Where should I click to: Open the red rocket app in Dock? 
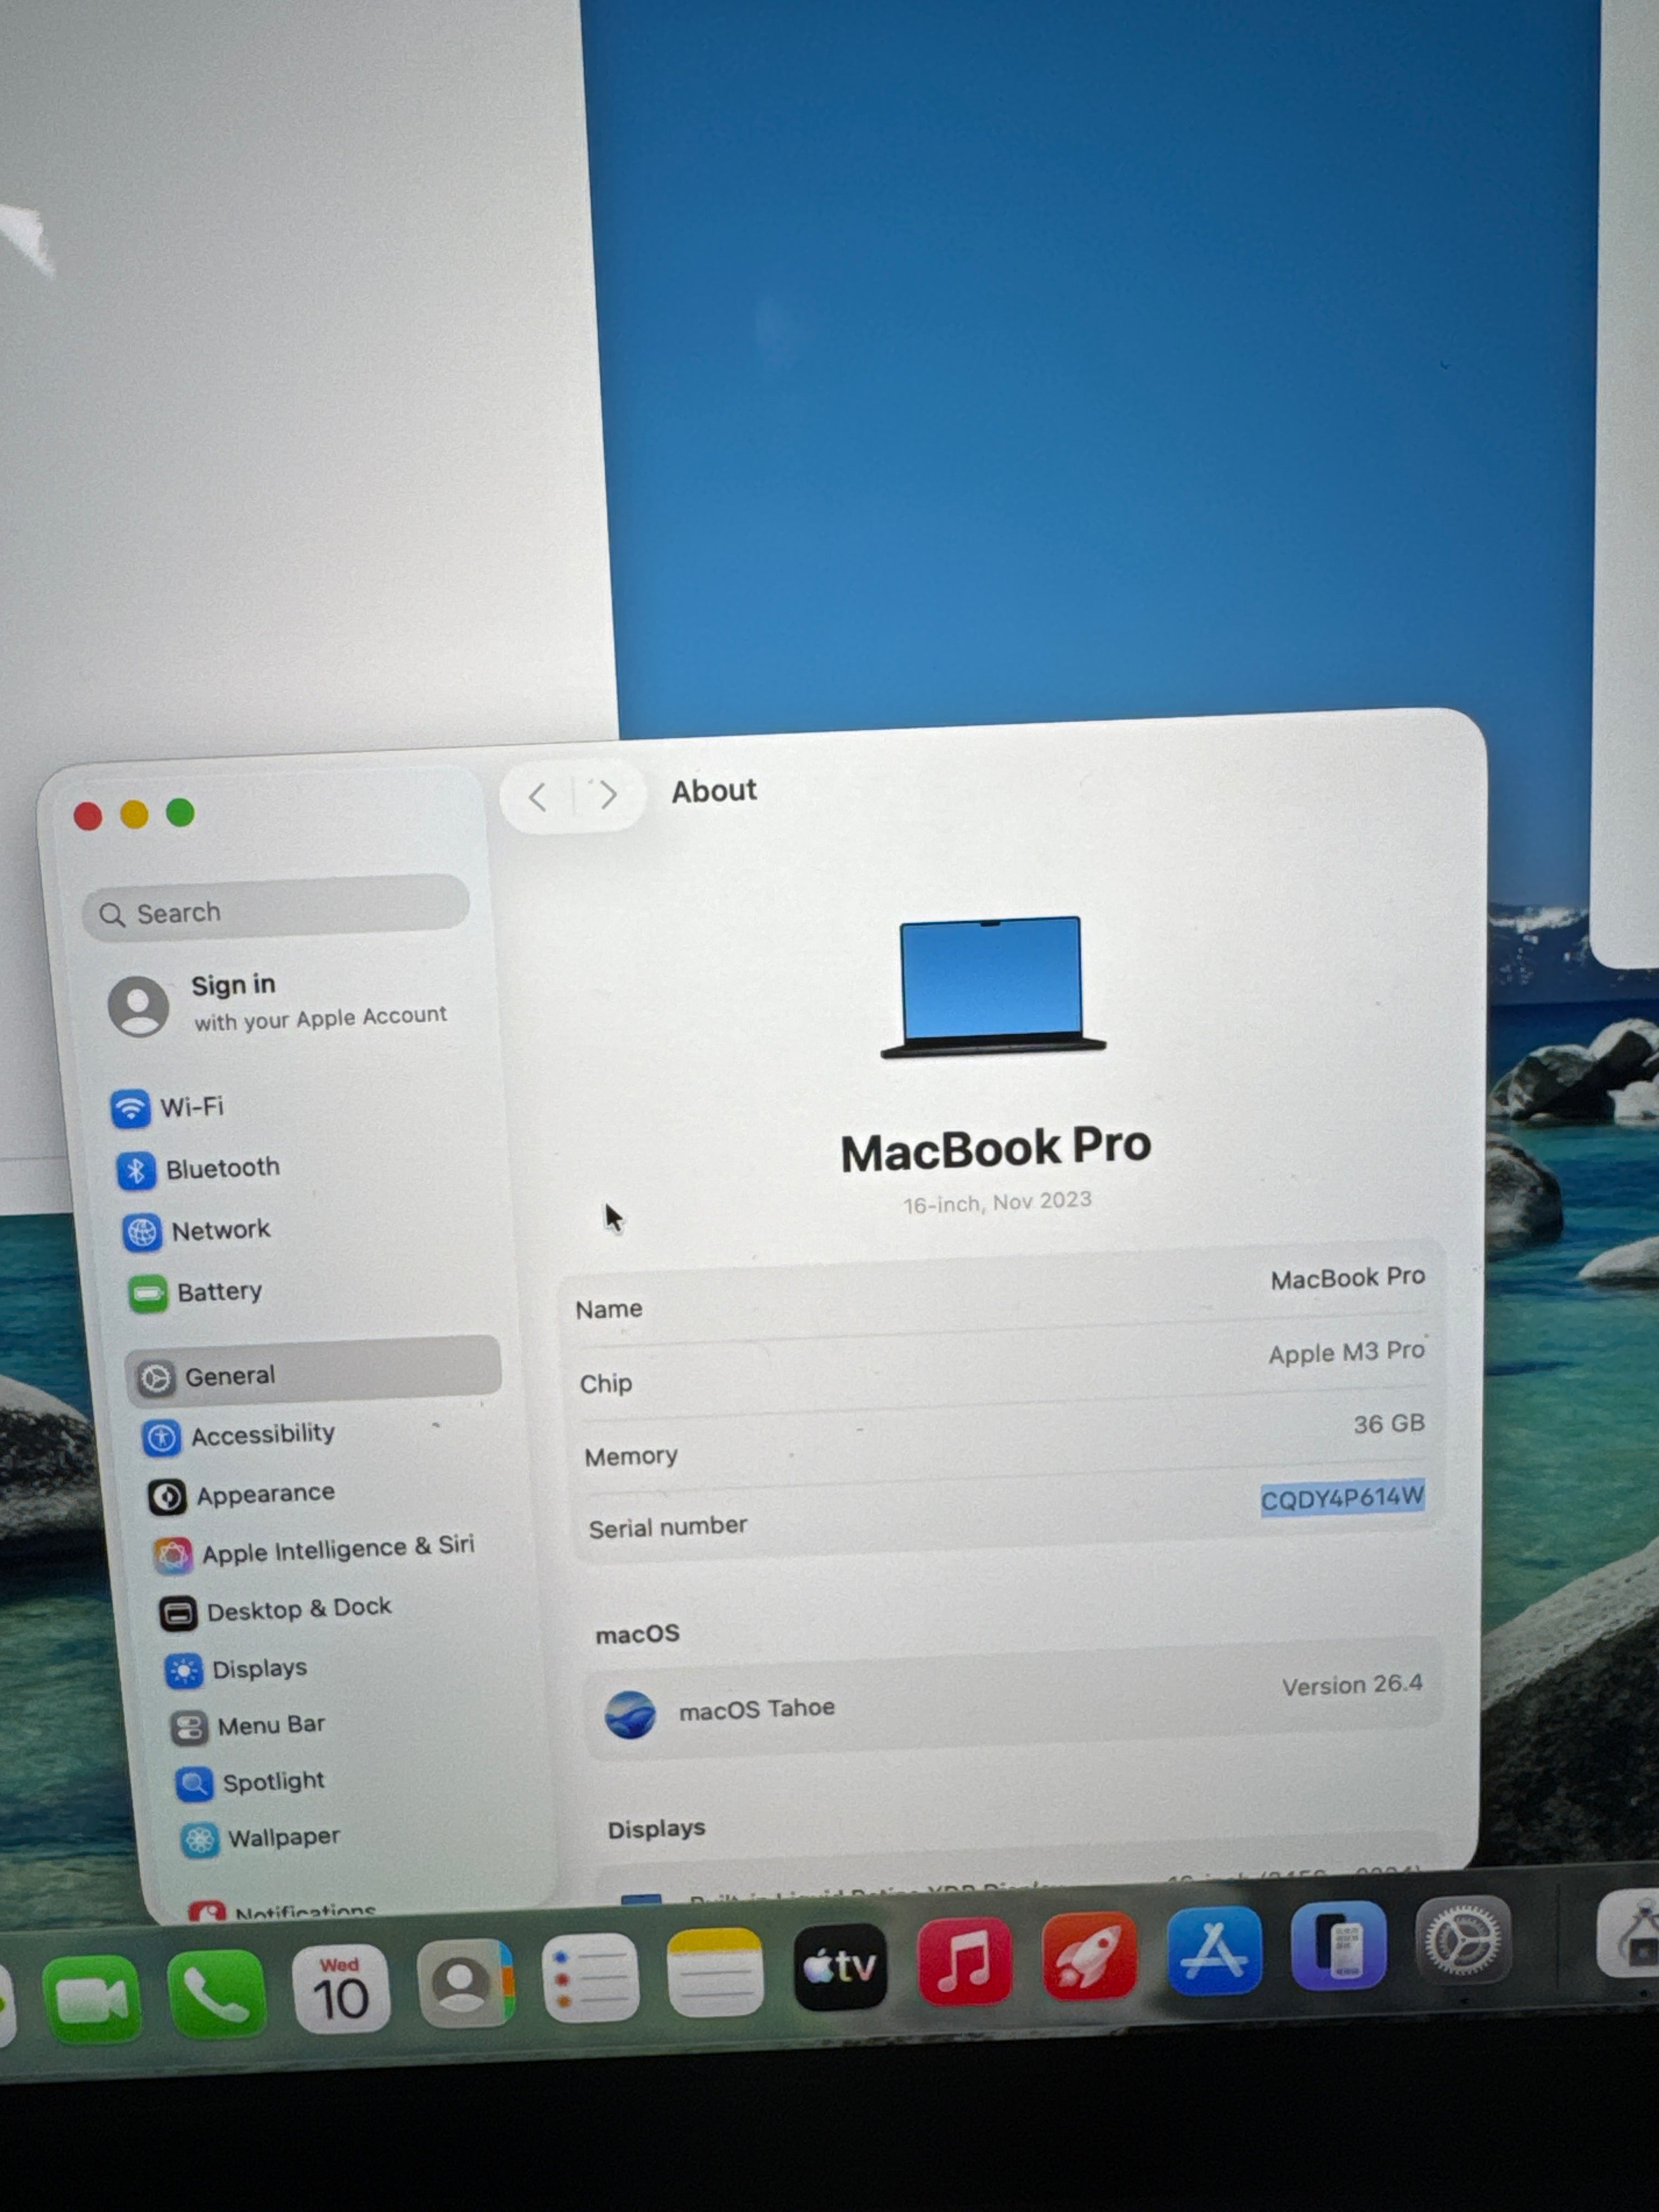coord(1090,1955)
